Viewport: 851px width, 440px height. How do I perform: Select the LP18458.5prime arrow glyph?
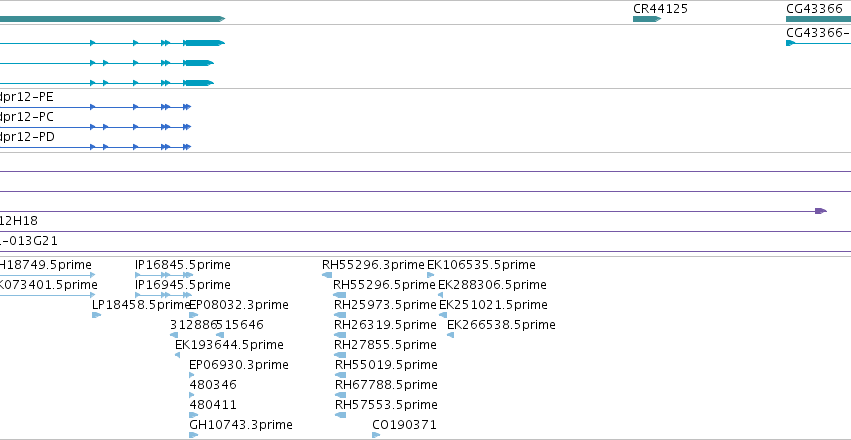pyautogui.click(x=97, y=315)
